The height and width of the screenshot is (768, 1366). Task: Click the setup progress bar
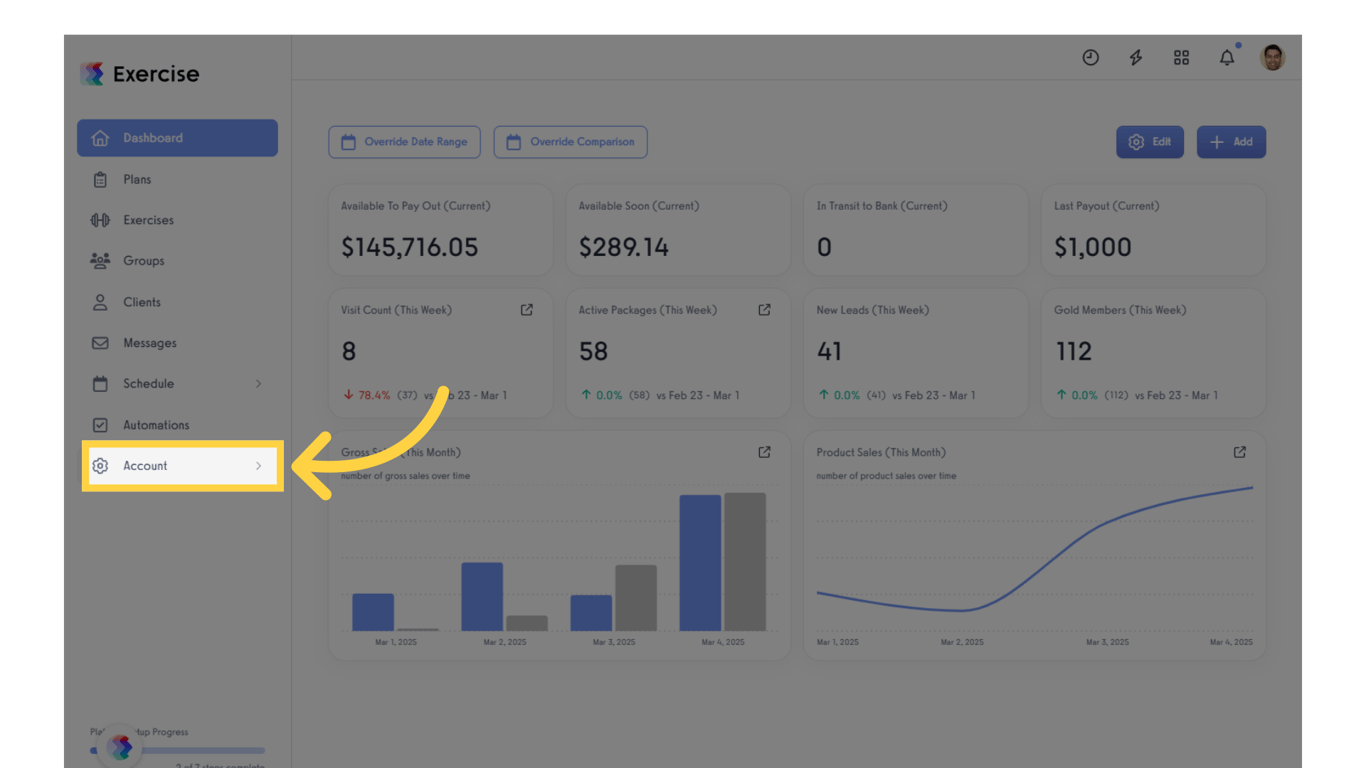pyautogui.click(x=178, y=750)
